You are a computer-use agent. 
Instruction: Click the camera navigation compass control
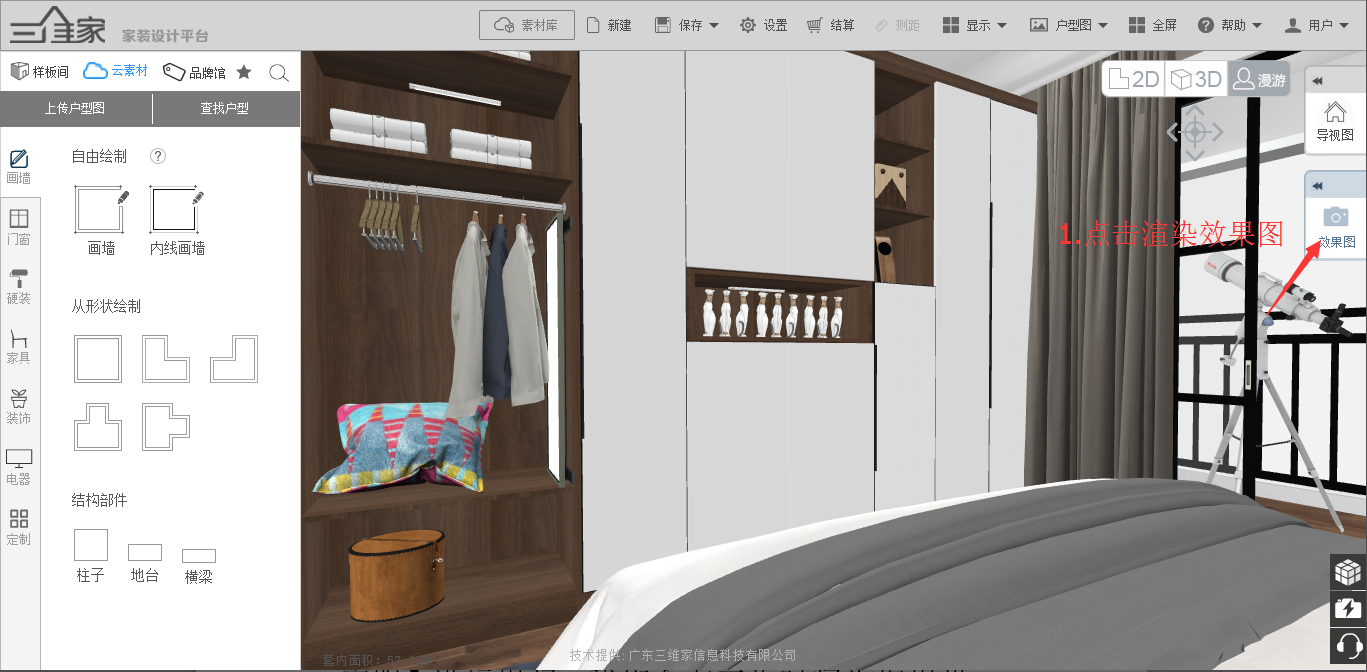point(1195,132)
